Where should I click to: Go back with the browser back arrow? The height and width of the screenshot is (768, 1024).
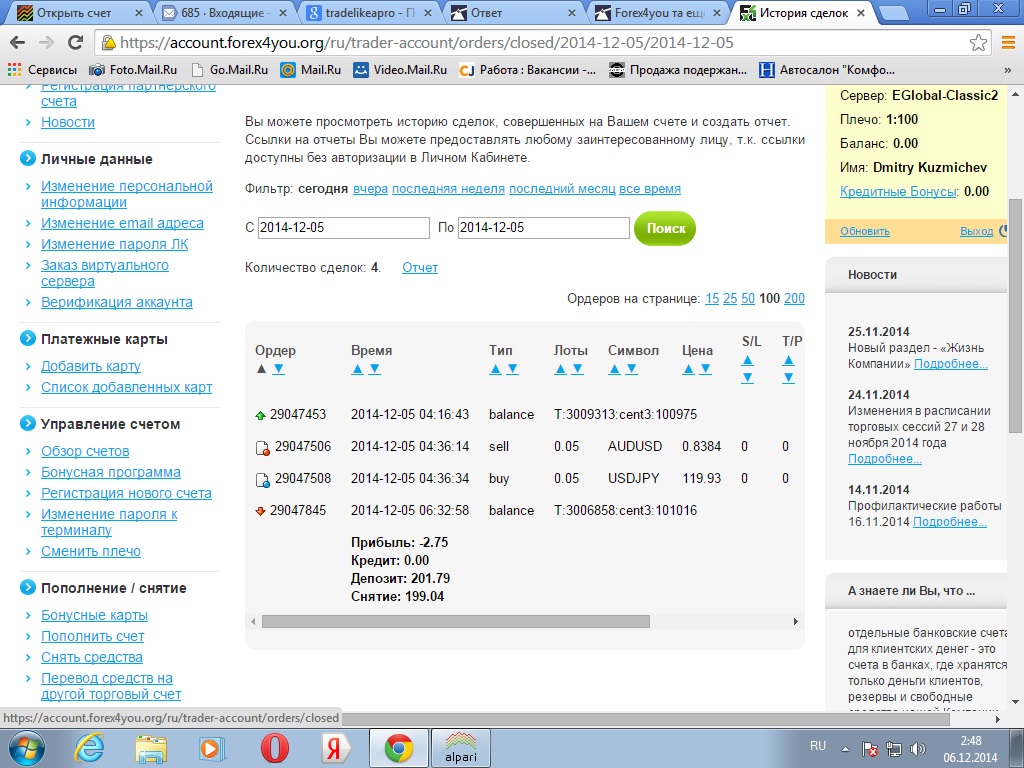click(18, 42)
